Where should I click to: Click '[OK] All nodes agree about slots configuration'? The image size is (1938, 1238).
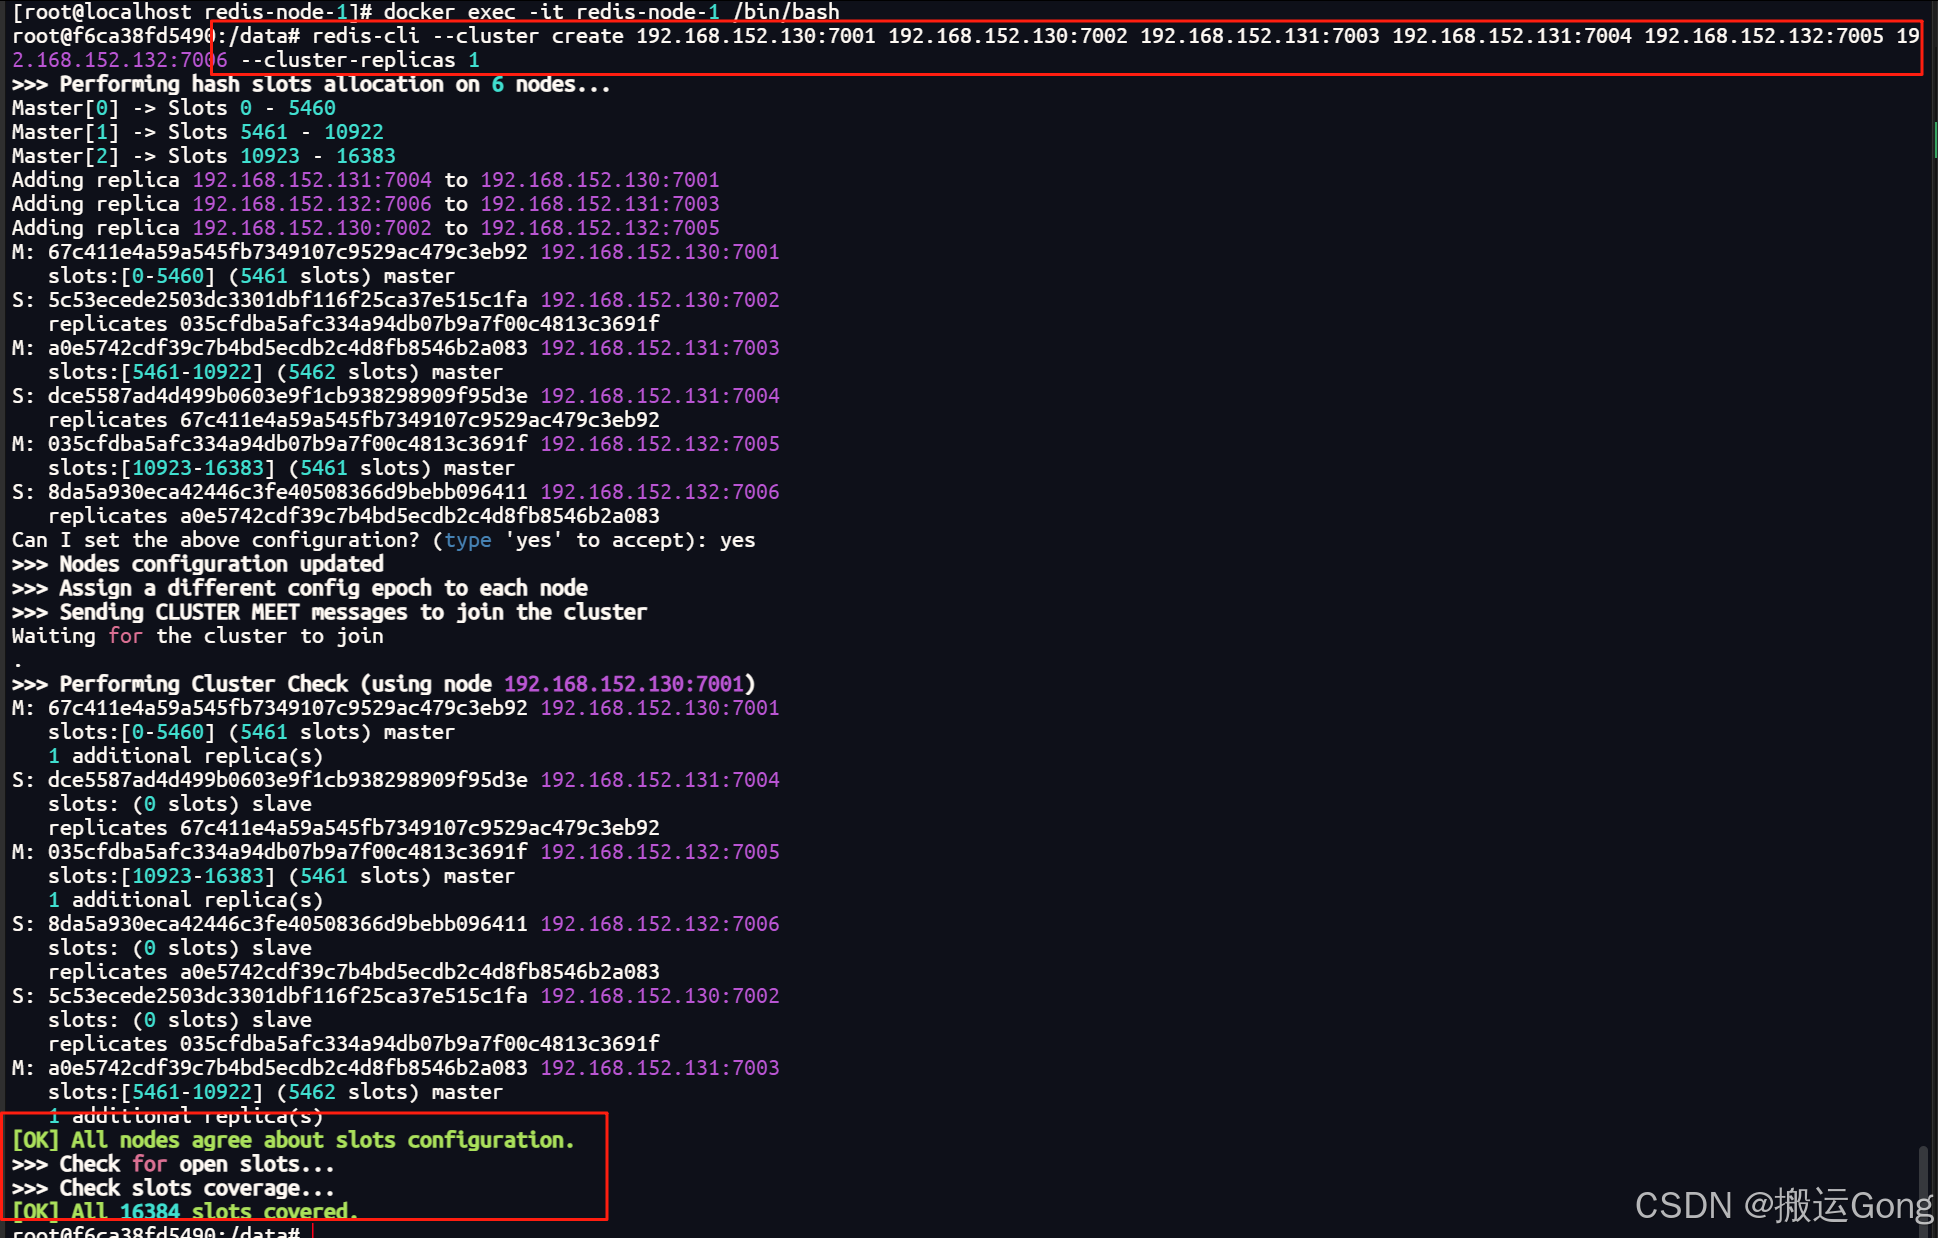coord(293,1140)
